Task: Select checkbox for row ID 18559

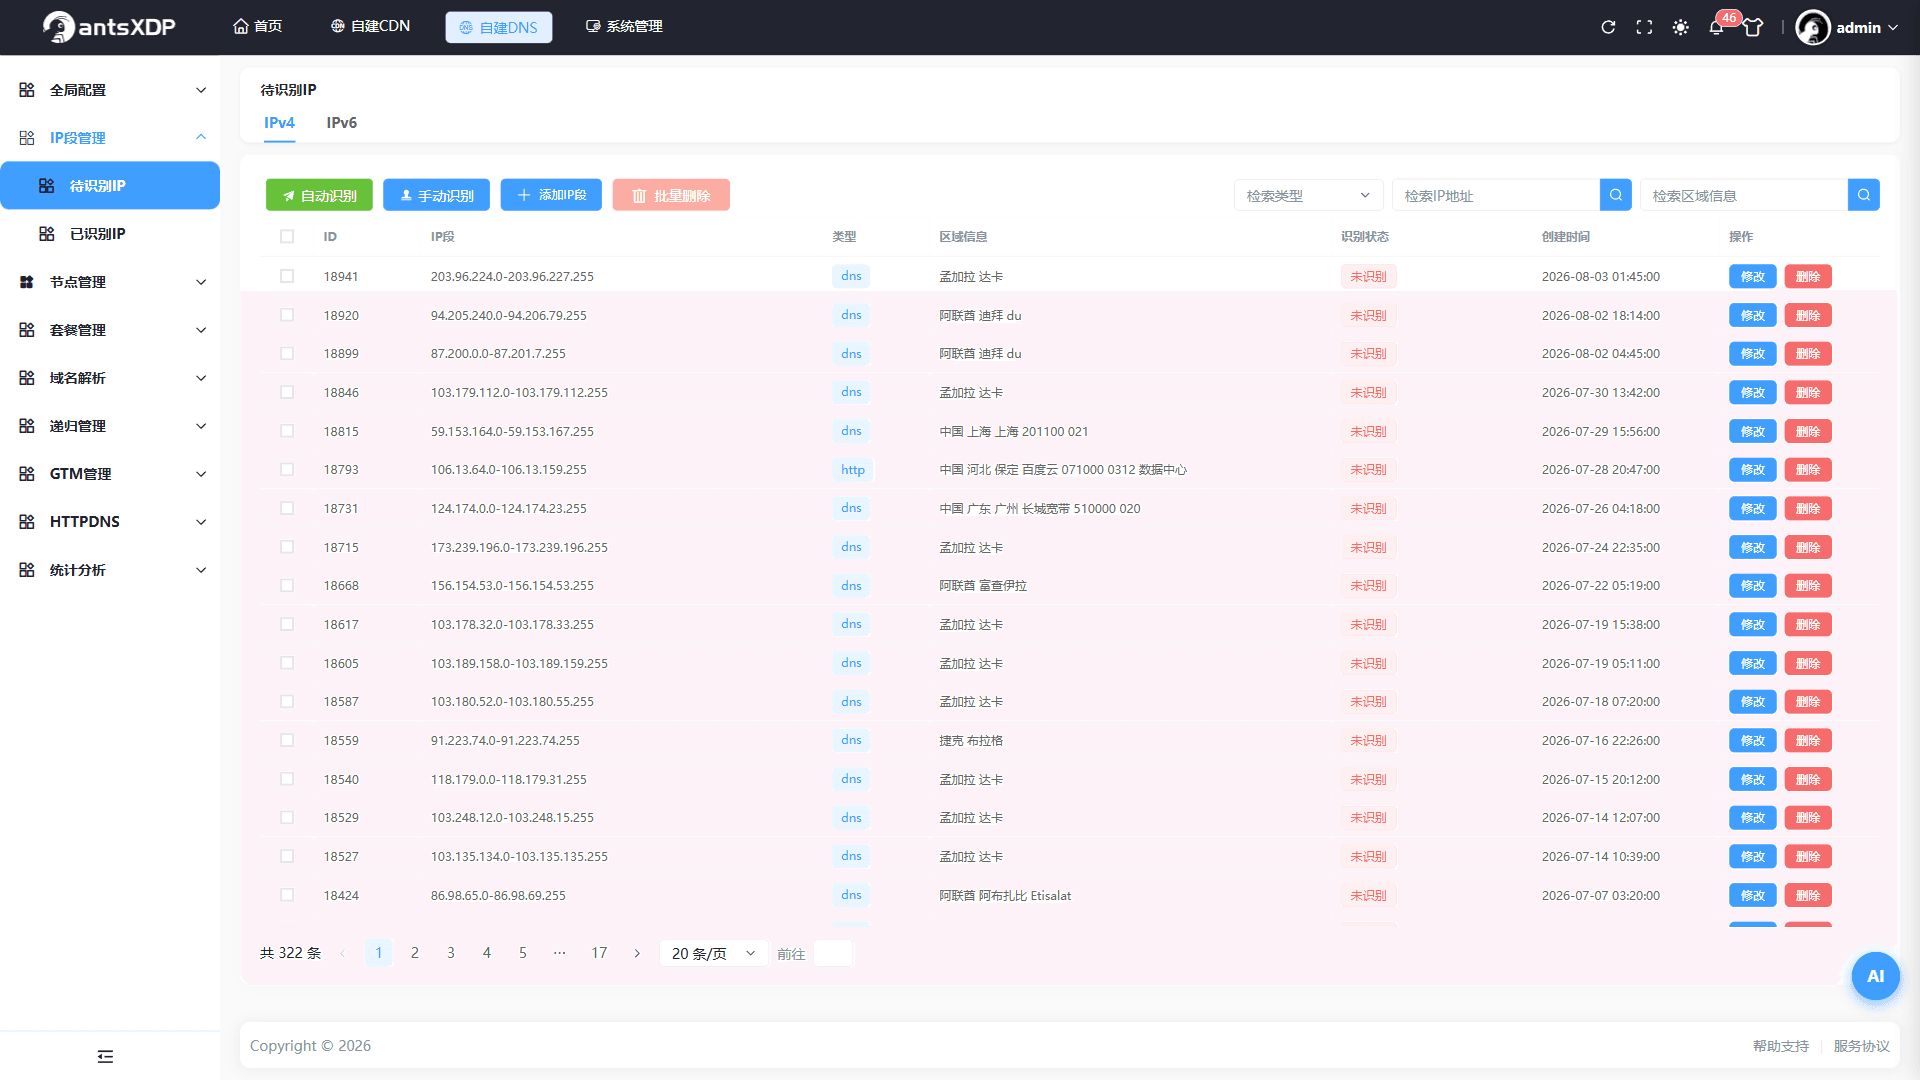Action: (287, 740)
